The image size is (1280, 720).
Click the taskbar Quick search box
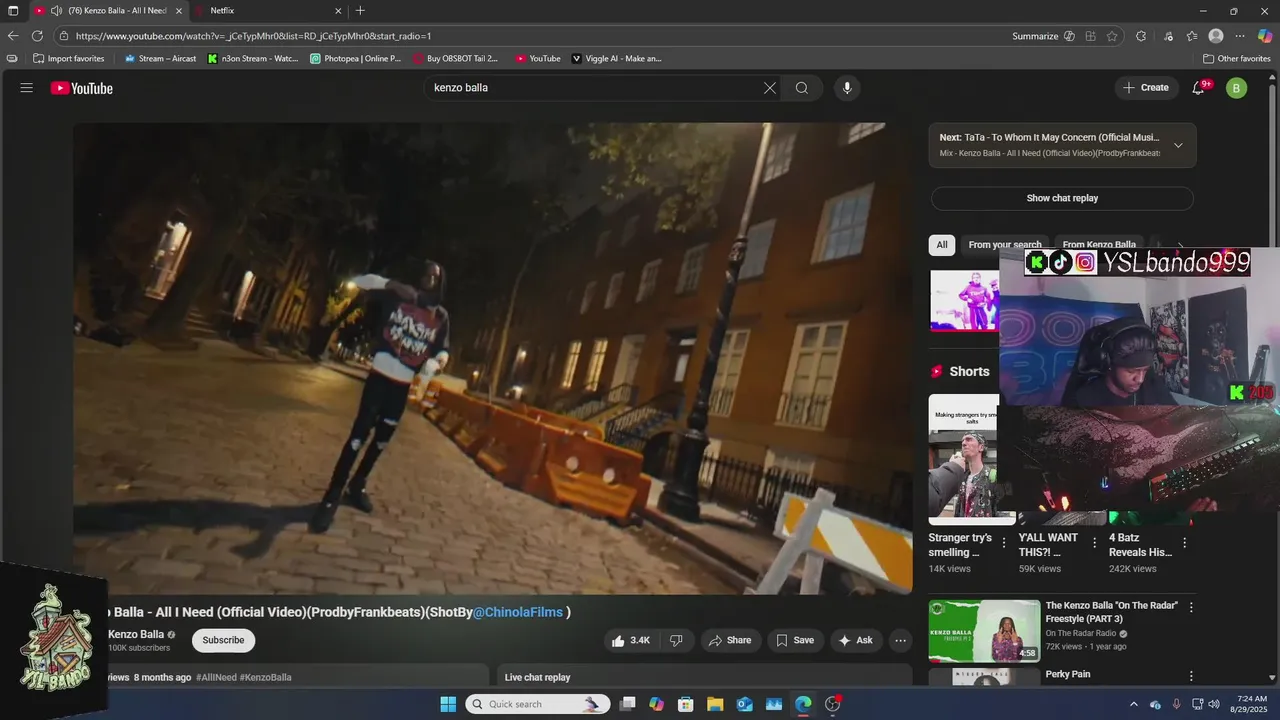click(x=538, y=704)
